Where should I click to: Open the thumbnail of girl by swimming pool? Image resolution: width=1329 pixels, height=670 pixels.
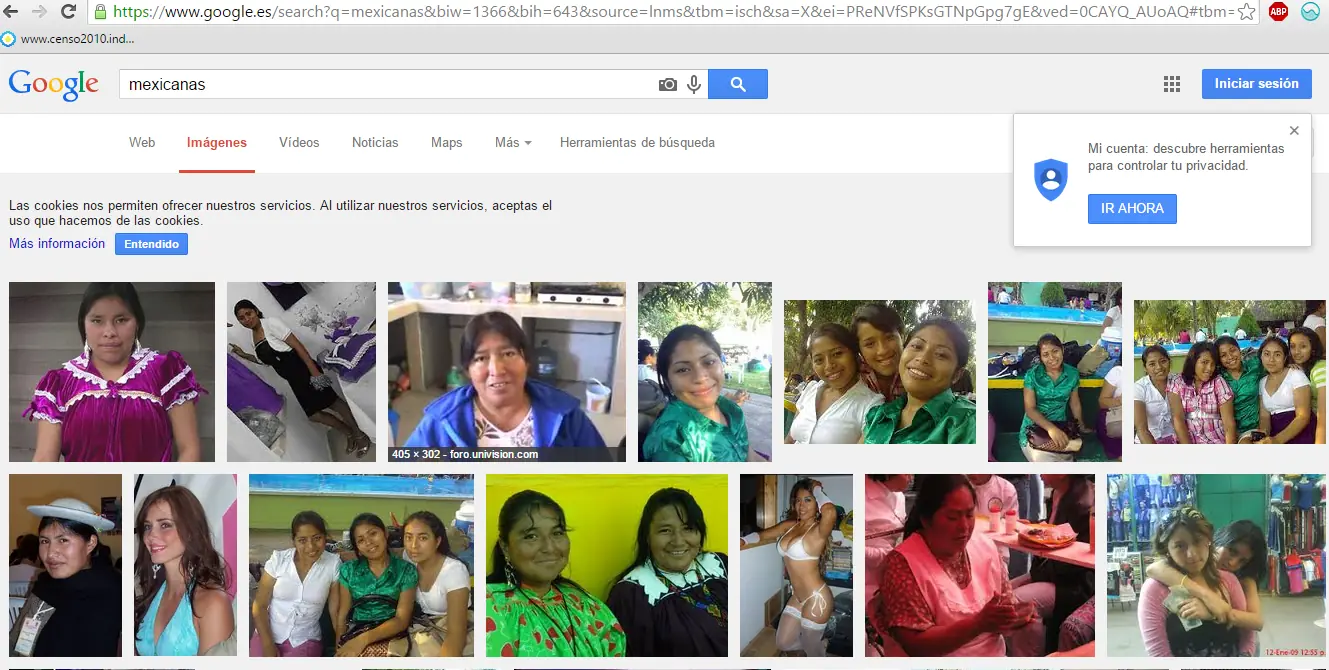(1055, 372)
